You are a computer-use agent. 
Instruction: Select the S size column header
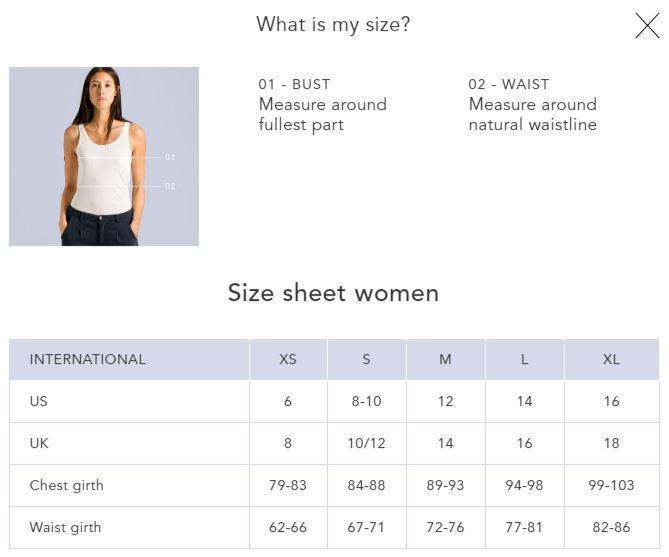click(x=366, y=359)
